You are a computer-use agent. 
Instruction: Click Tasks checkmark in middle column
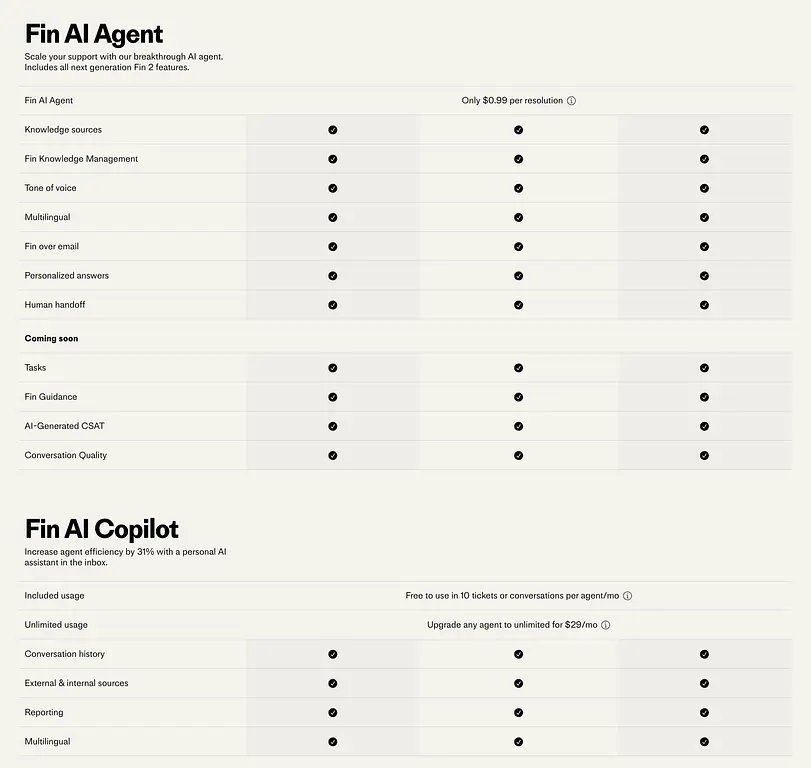518,368
